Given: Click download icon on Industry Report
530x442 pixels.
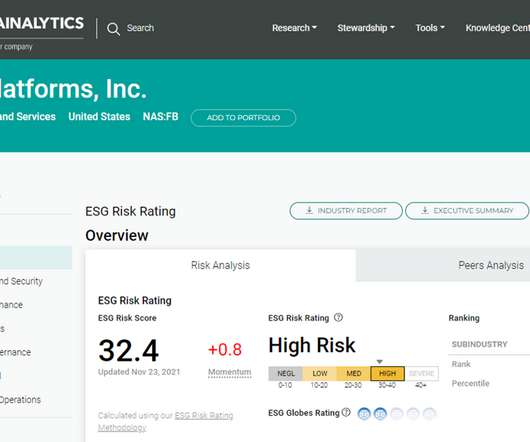Looking at the screenshot, I should coord(309,211).
